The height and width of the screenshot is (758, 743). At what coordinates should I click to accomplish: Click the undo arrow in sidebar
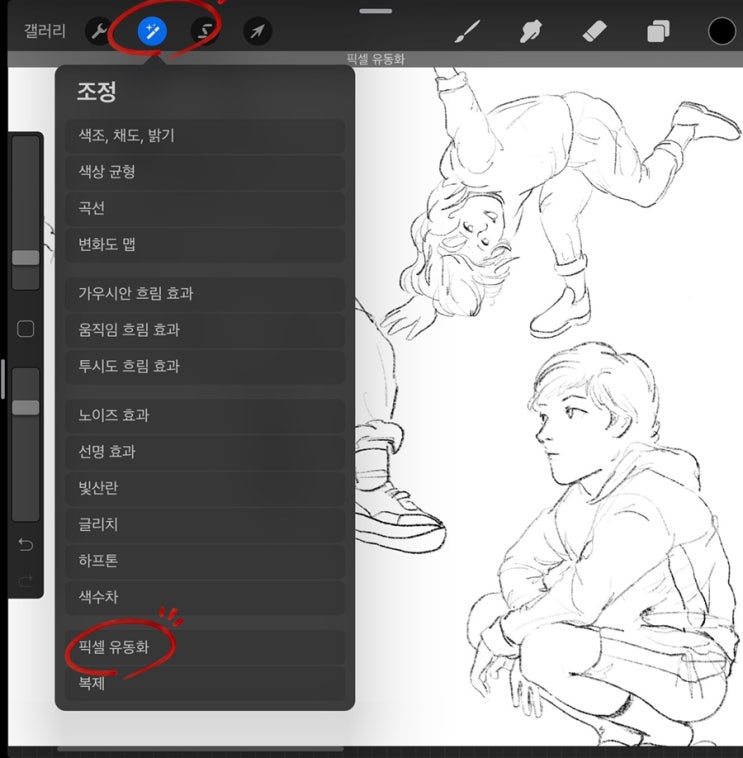(26, 545)
